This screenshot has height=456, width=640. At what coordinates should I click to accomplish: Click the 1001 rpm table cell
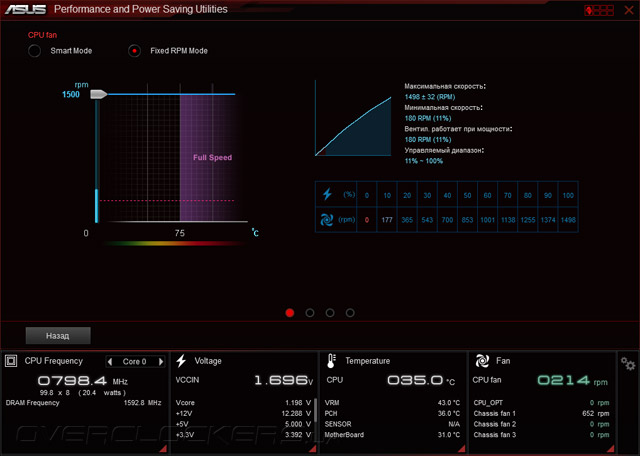(487, 220)
